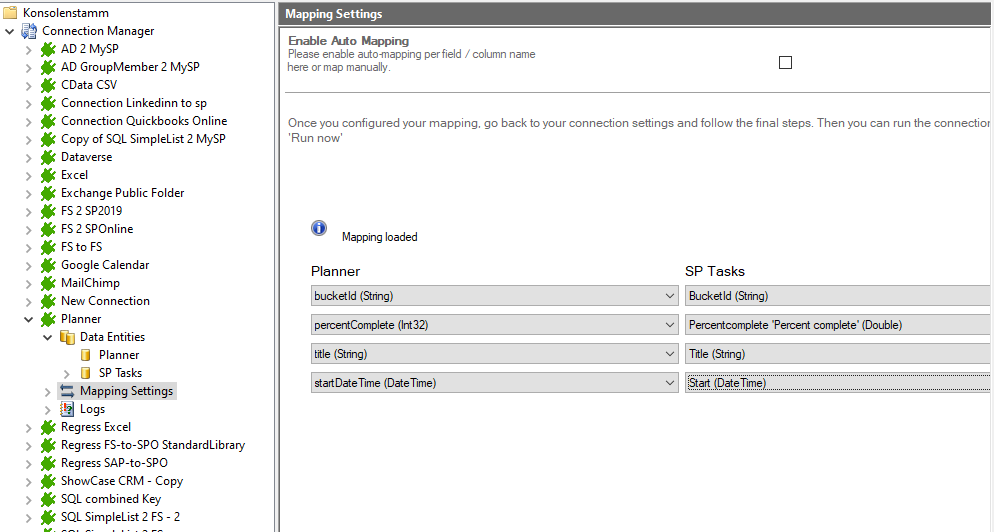
Task: Open the Exchange Public Folder connection
Action: [122, 193]
